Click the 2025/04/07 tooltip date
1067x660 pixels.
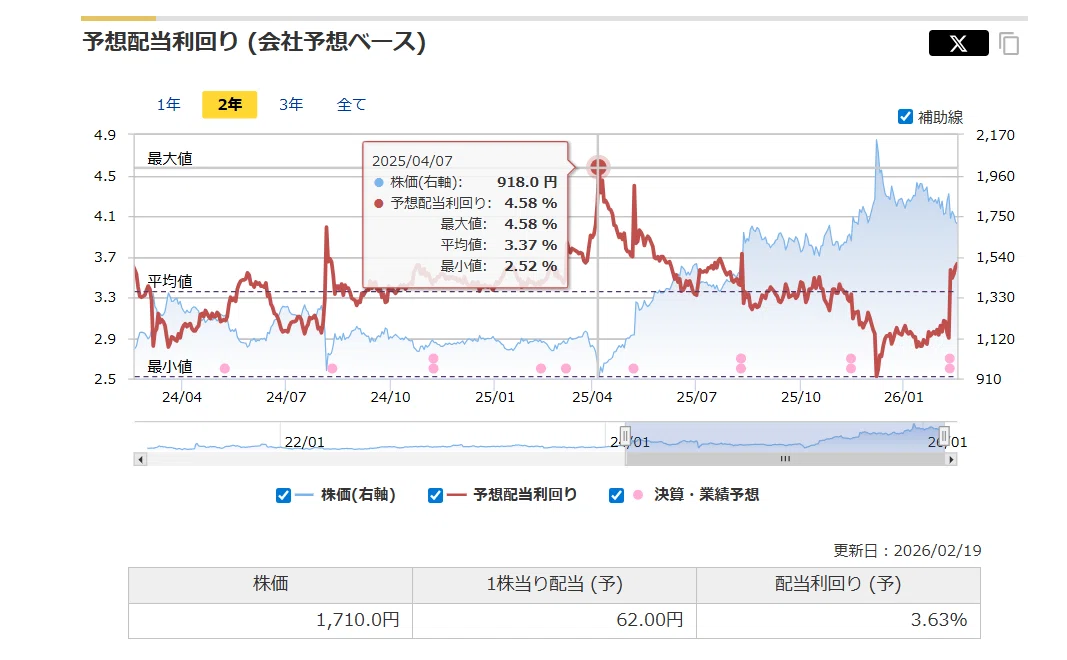412,161
